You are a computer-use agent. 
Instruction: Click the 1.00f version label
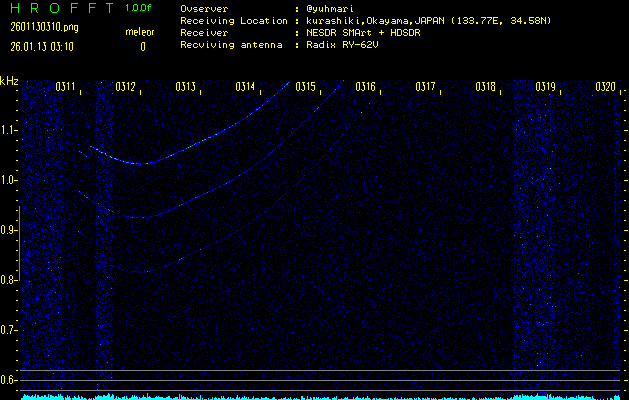[x=139, y=8]
